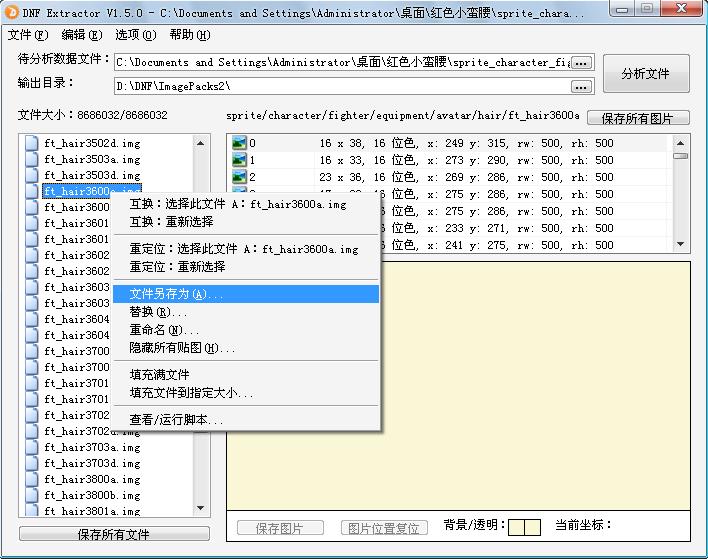Viewport: 708px width, 559px height.
Task: Click the 保存所有图片 button
Action: click(x=638, y=118)
